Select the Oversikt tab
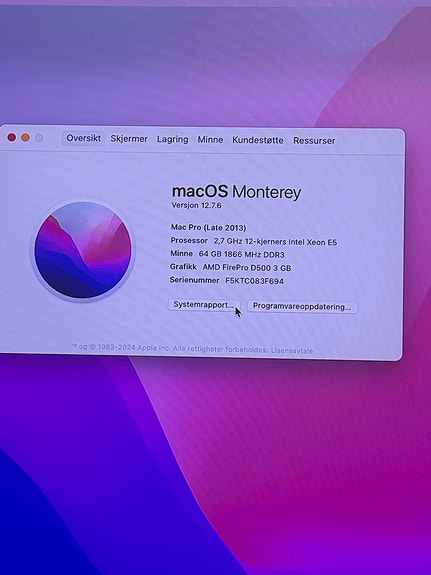This screenshot has width=431, height=575. 84,138
